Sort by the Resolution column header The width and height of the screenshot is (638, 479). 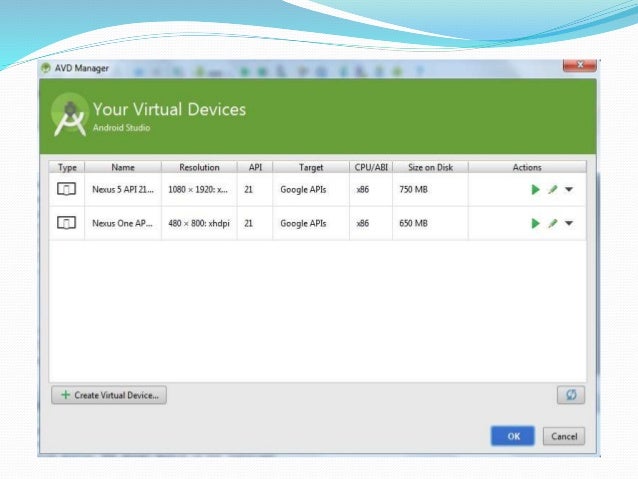click(199, 167)
